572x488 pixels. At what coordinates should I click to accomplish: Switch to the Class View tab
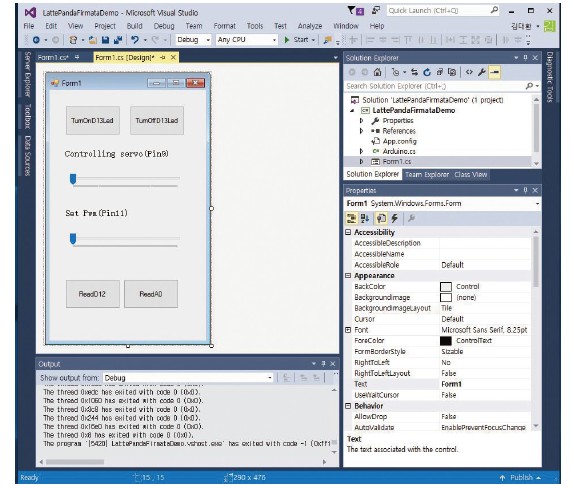point(471,174)
